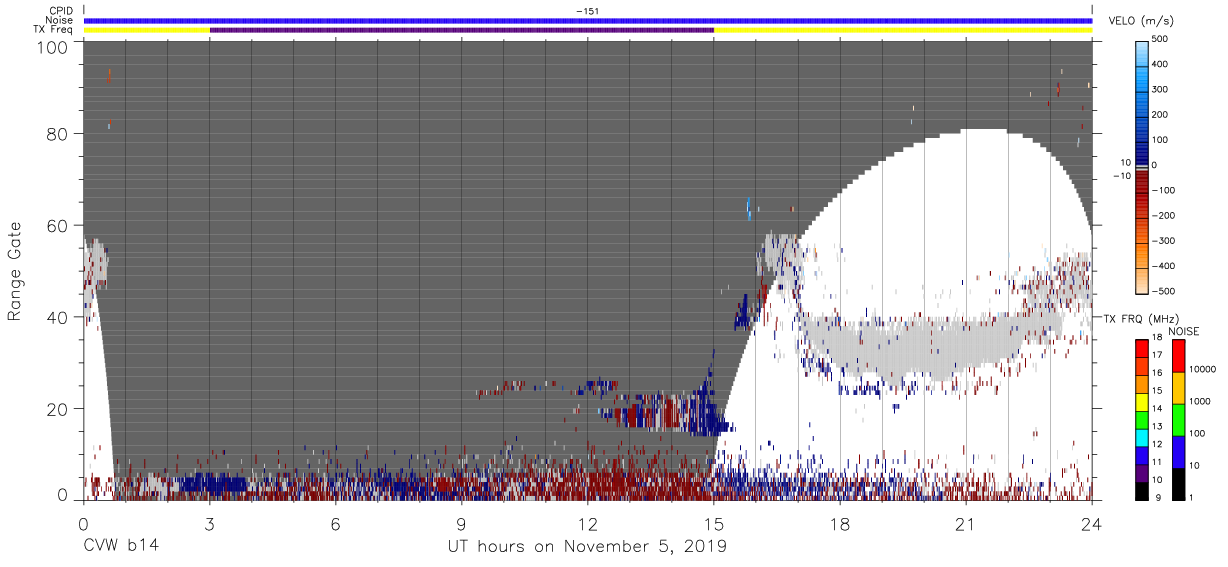Click the TX FRQ (MHz) legend title
The width and height of the screenshot is (1228, 567).
(x=1141, y=318)
